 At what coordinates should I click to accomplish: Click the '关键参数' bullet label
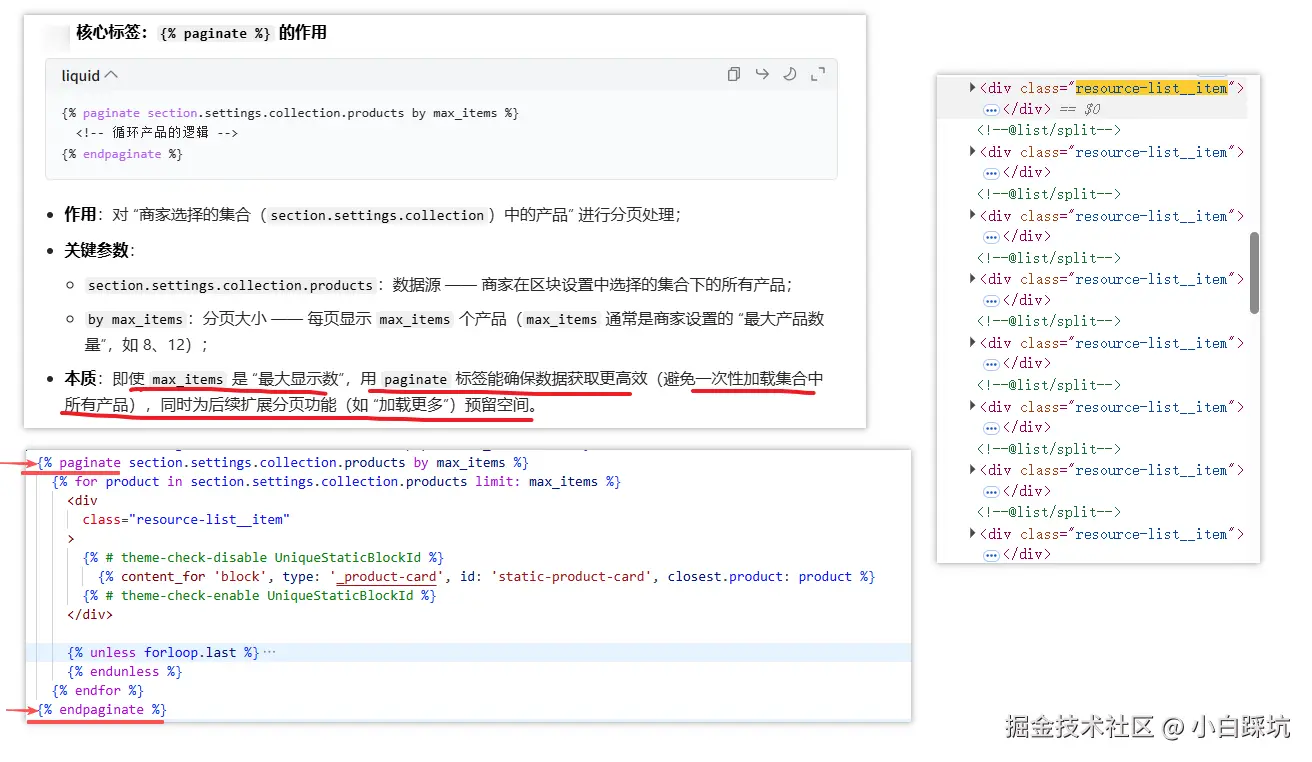97,250
